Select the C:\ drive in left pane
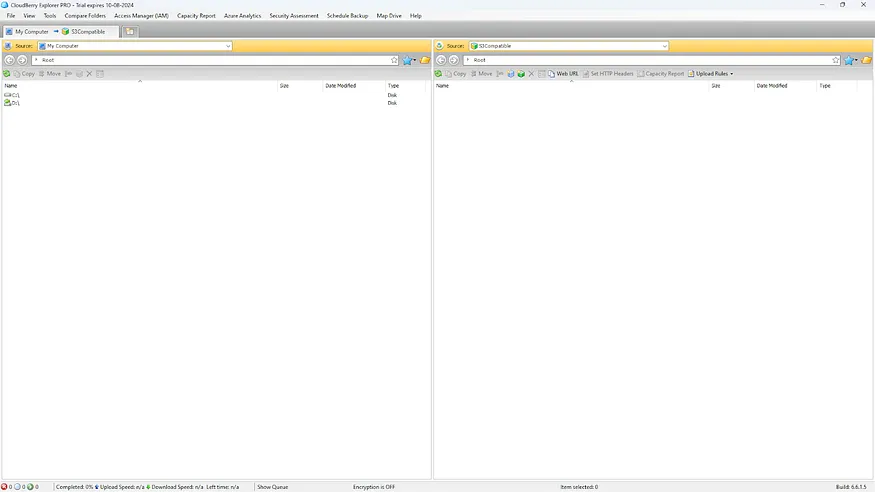 (13, 95)
